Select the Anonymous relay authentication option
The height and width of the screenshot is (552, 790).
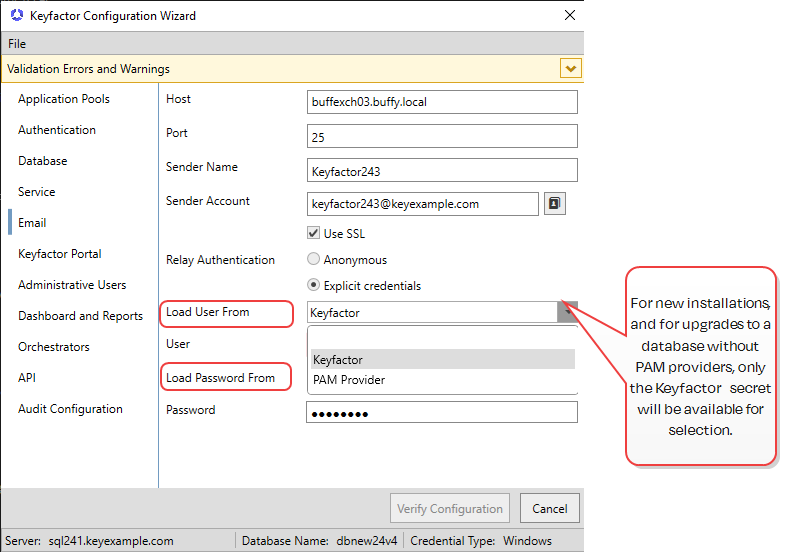point(314,260)
